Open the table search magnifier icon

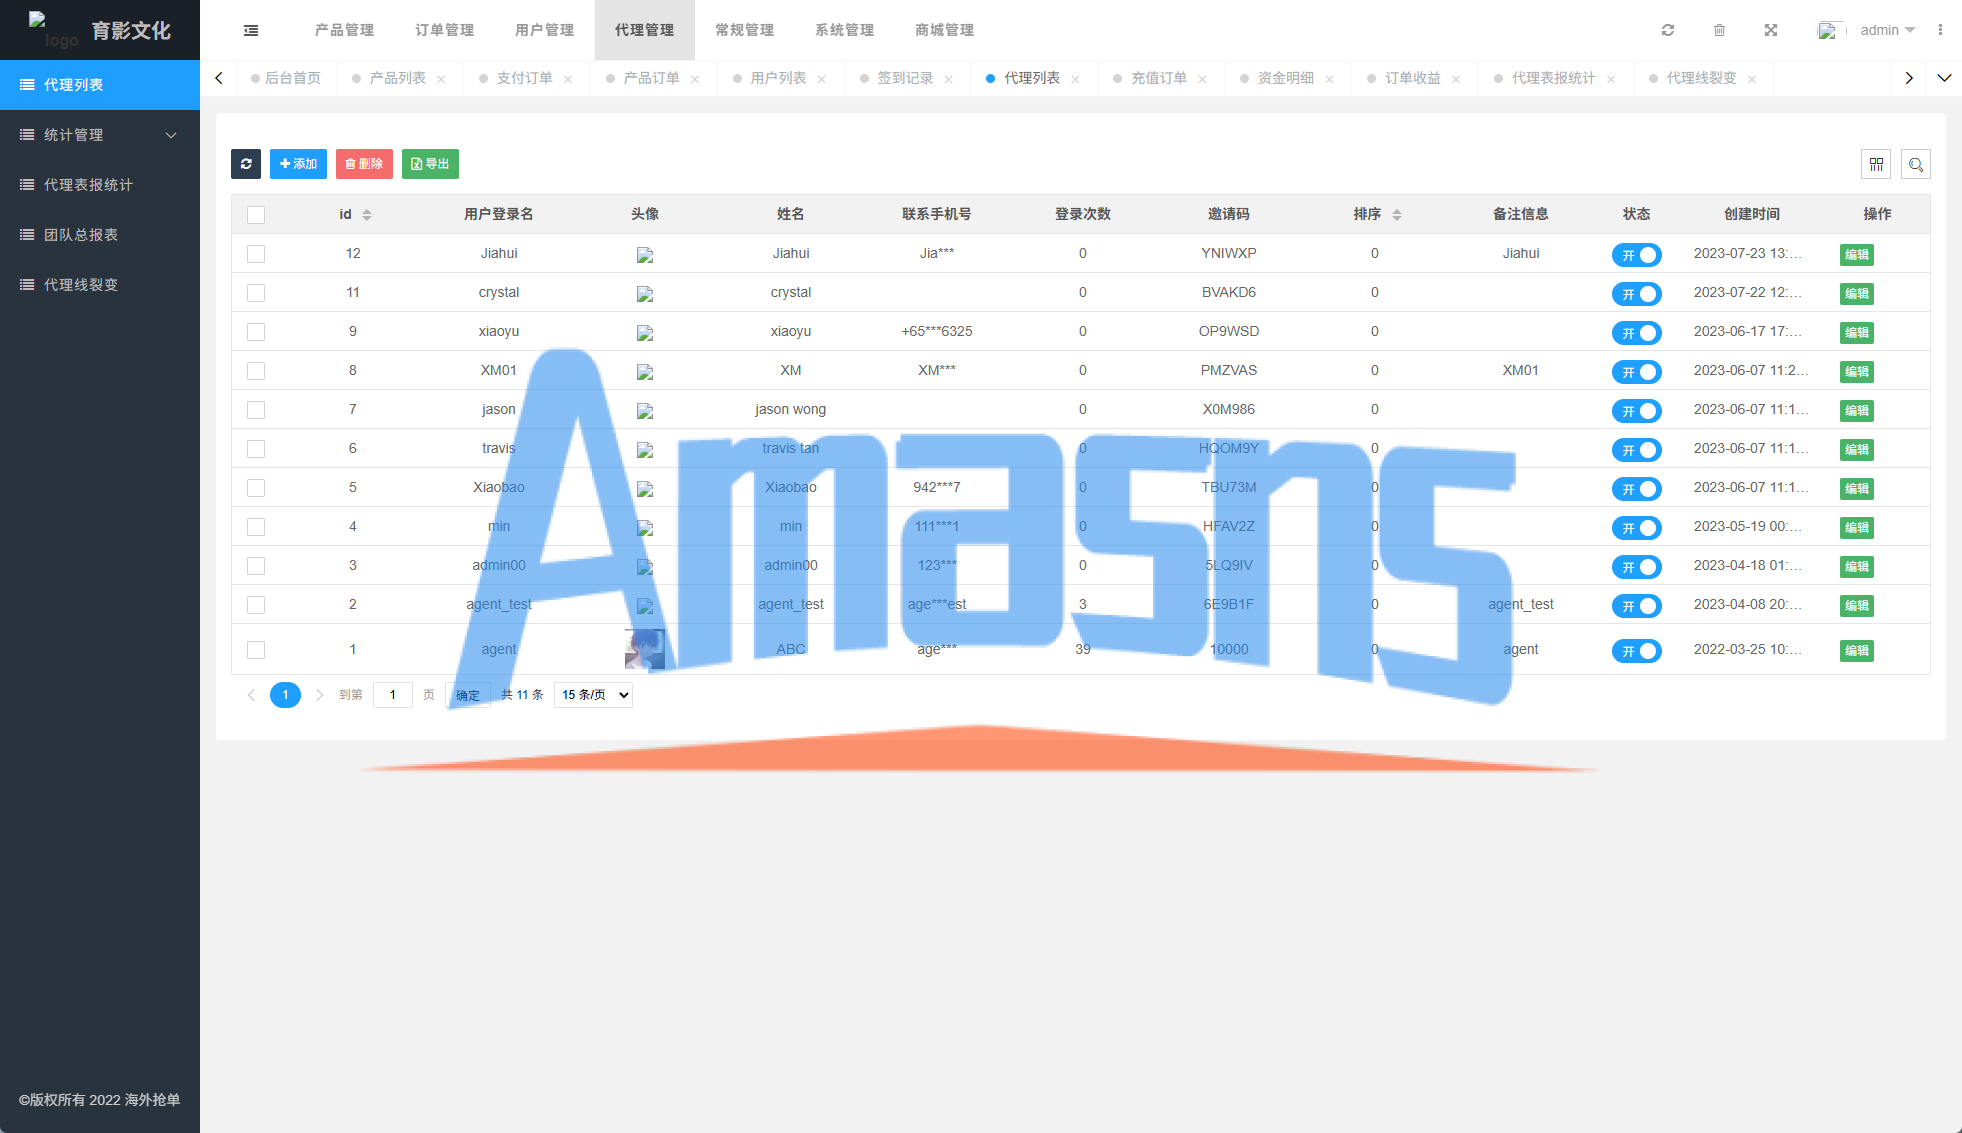1916,164
